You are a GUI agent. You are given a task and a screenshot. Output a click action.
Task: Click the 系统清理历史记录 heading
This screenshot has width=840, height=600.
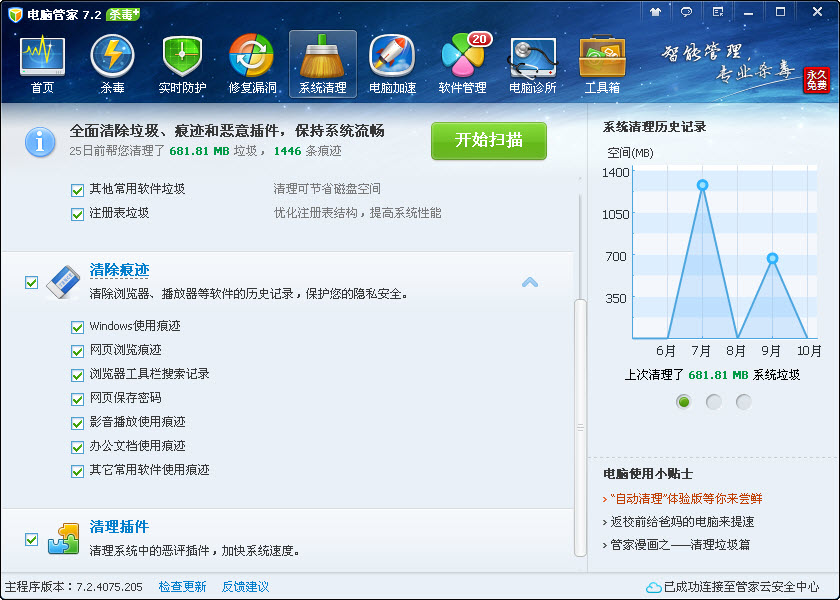coord(655,127)
